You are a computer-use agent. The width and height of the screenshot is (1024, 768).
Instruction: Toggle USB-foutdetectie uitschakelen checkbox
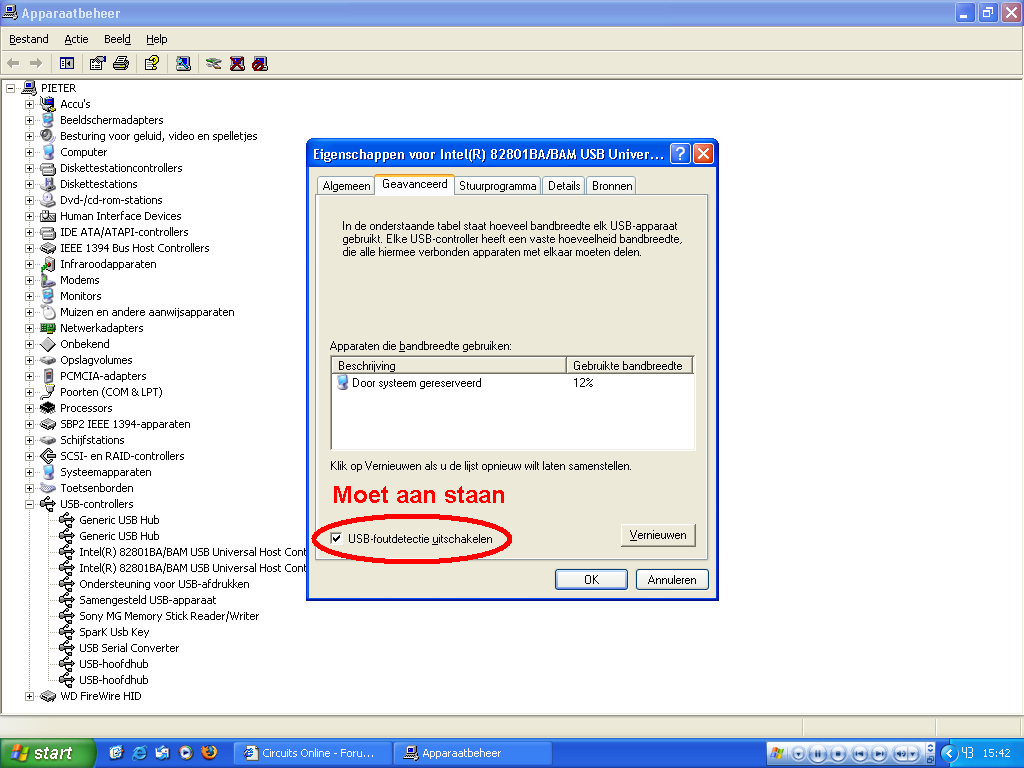336,539
